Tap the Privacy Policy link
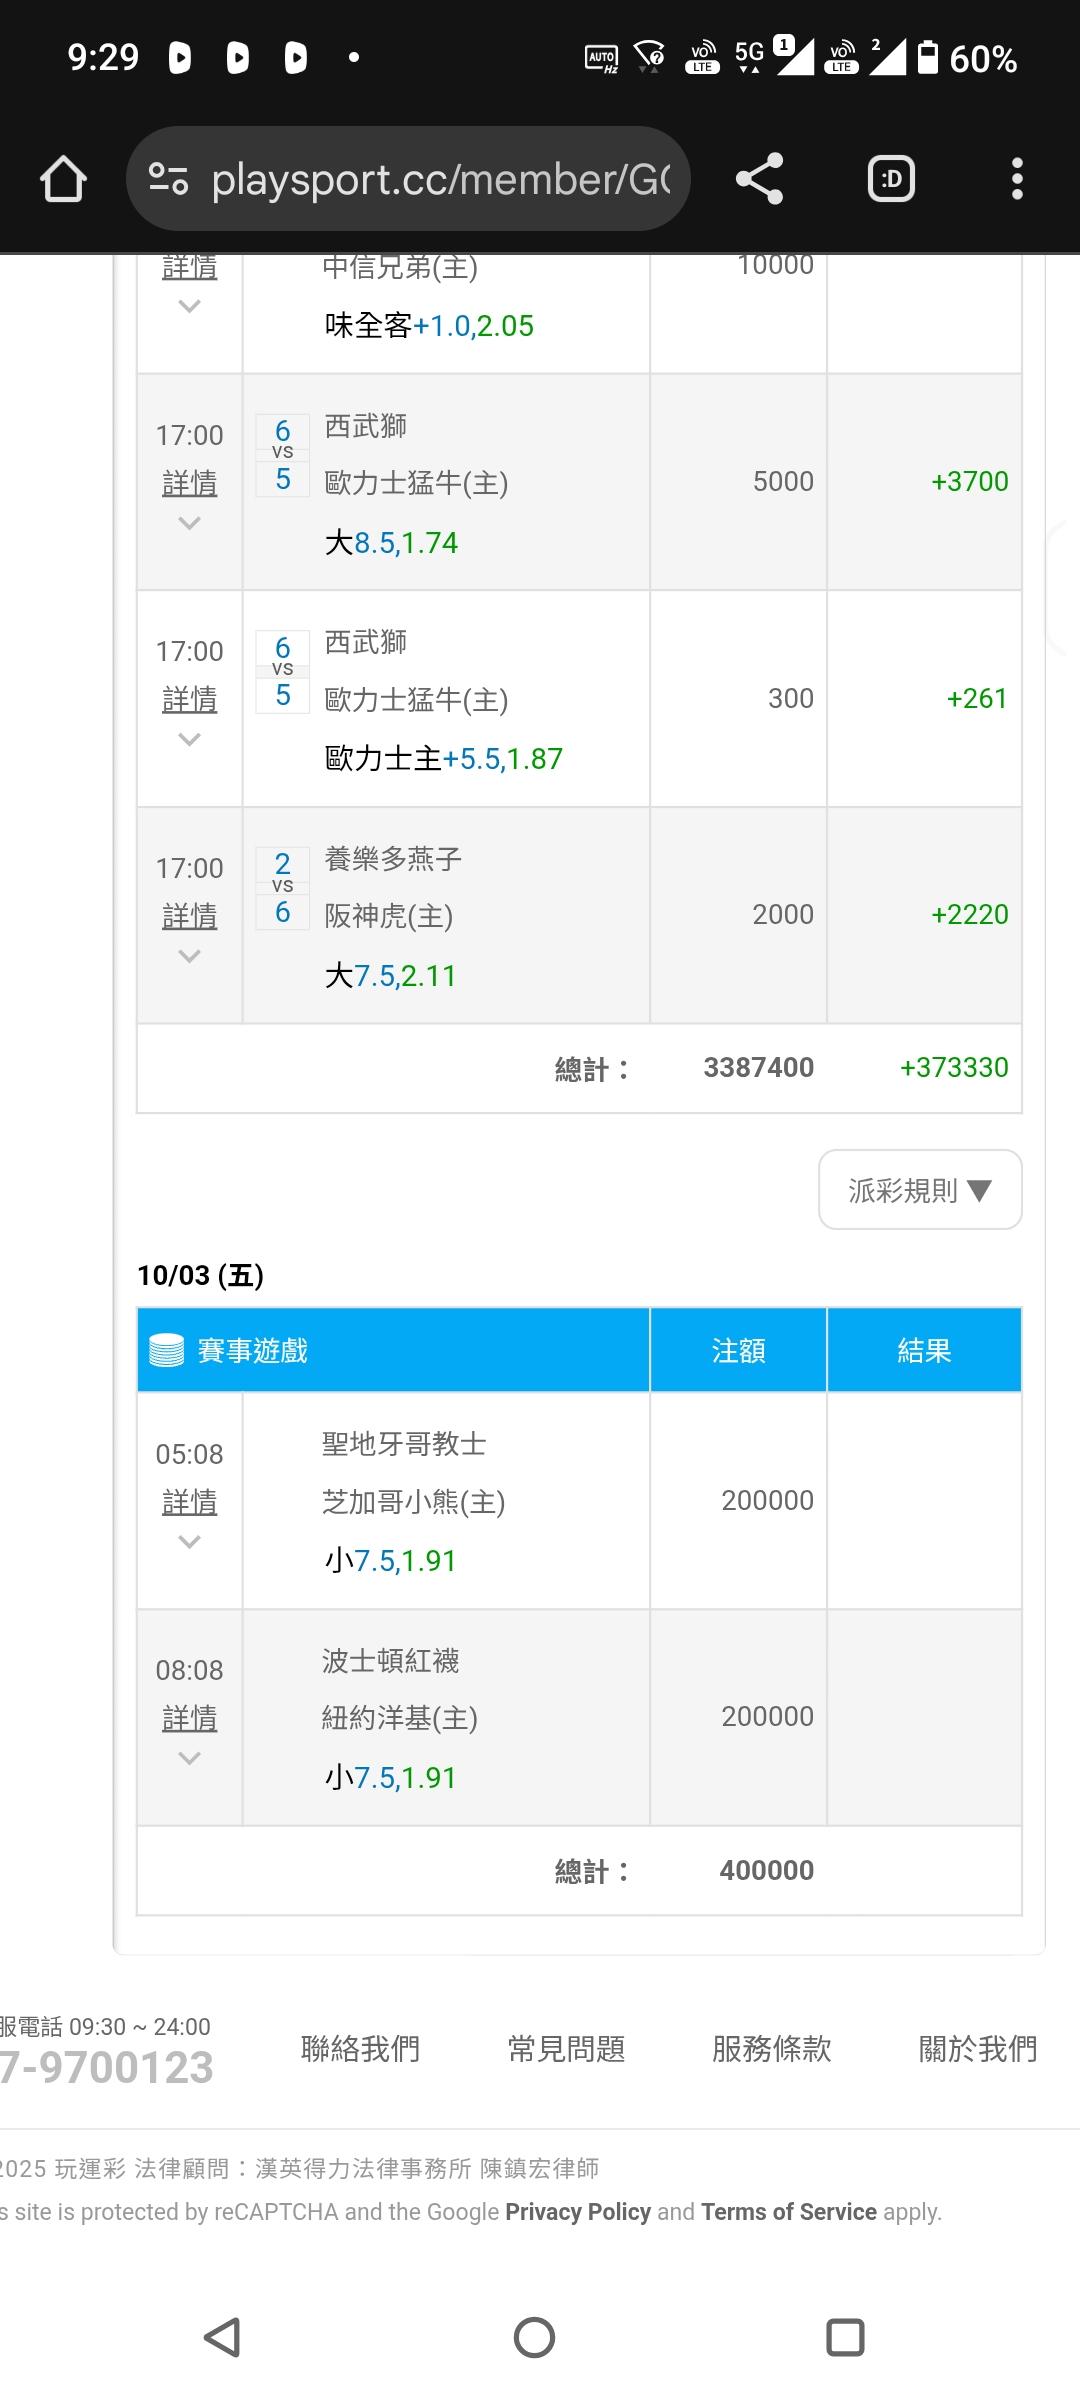 pyautogui.click(x=578, y=2212)
